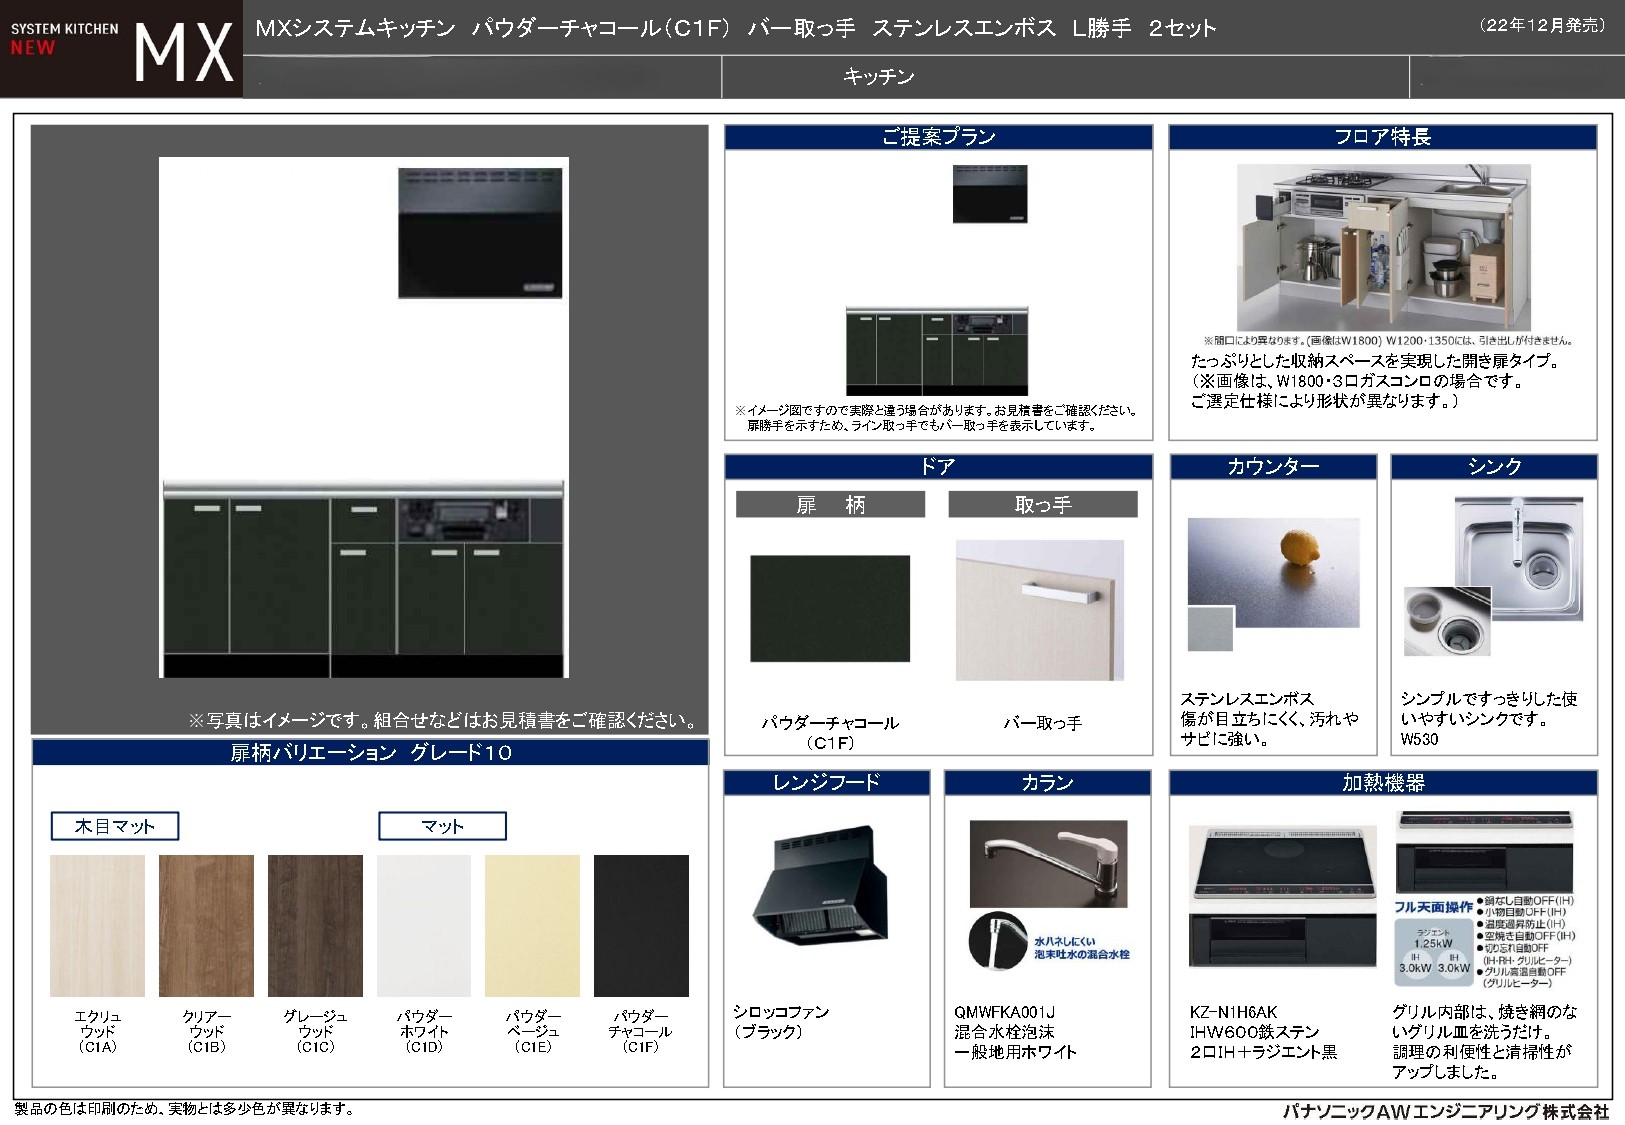Click the 木目マット category label
Image resolution: width=1625 pixels, height=1125 pixels.
tap(115, 826)
